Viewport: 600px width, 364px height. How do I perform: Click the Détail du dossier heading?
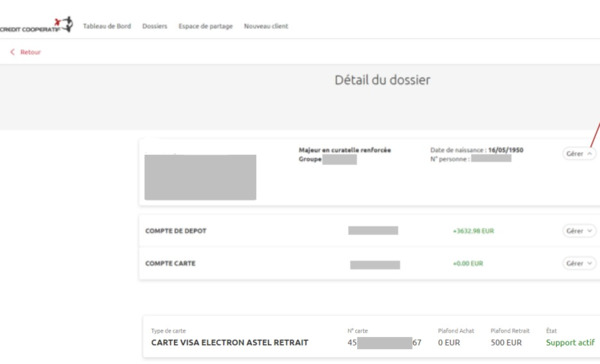382,80
